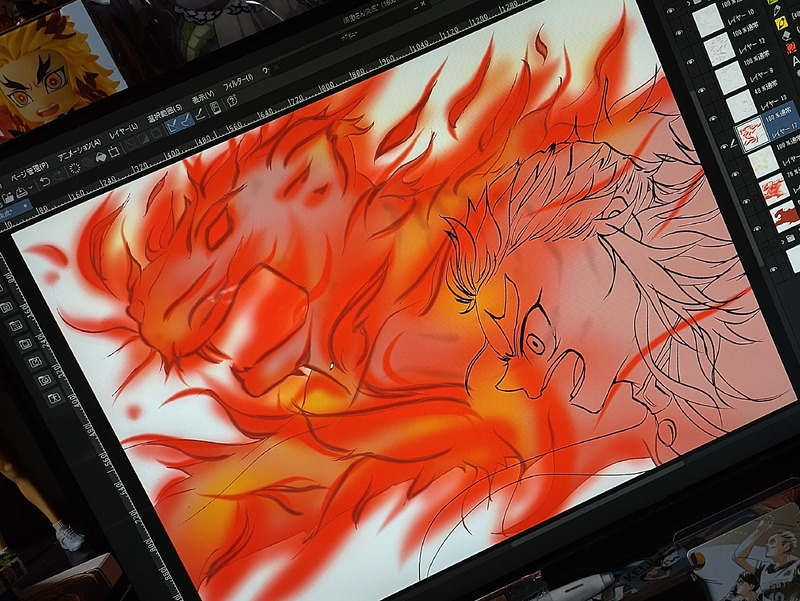Image resolution: width=800 pixels, height=601 pixels.
Task: Select the open canvas document tab
Action: [x=15, y=210]
